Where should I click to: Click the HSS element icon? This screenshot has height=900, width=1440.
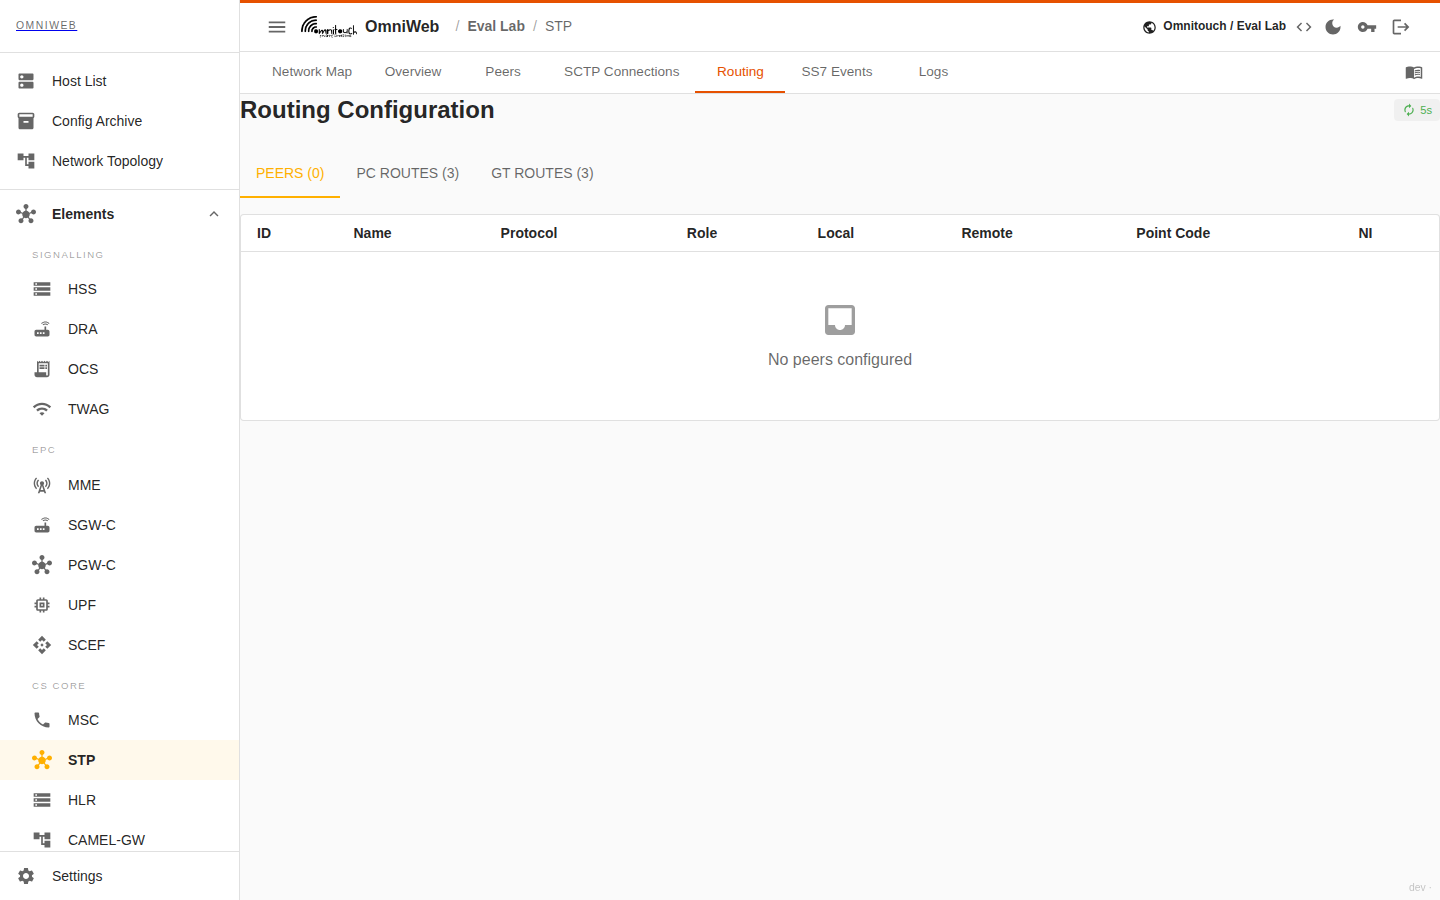point(42,289)
